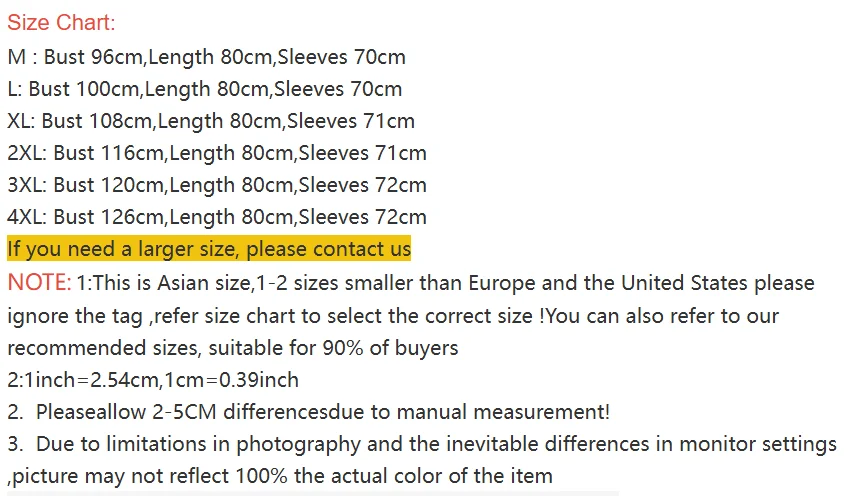855x496 pixels.
Task: Select the 3XL size row
Action: tap(216, 185)
